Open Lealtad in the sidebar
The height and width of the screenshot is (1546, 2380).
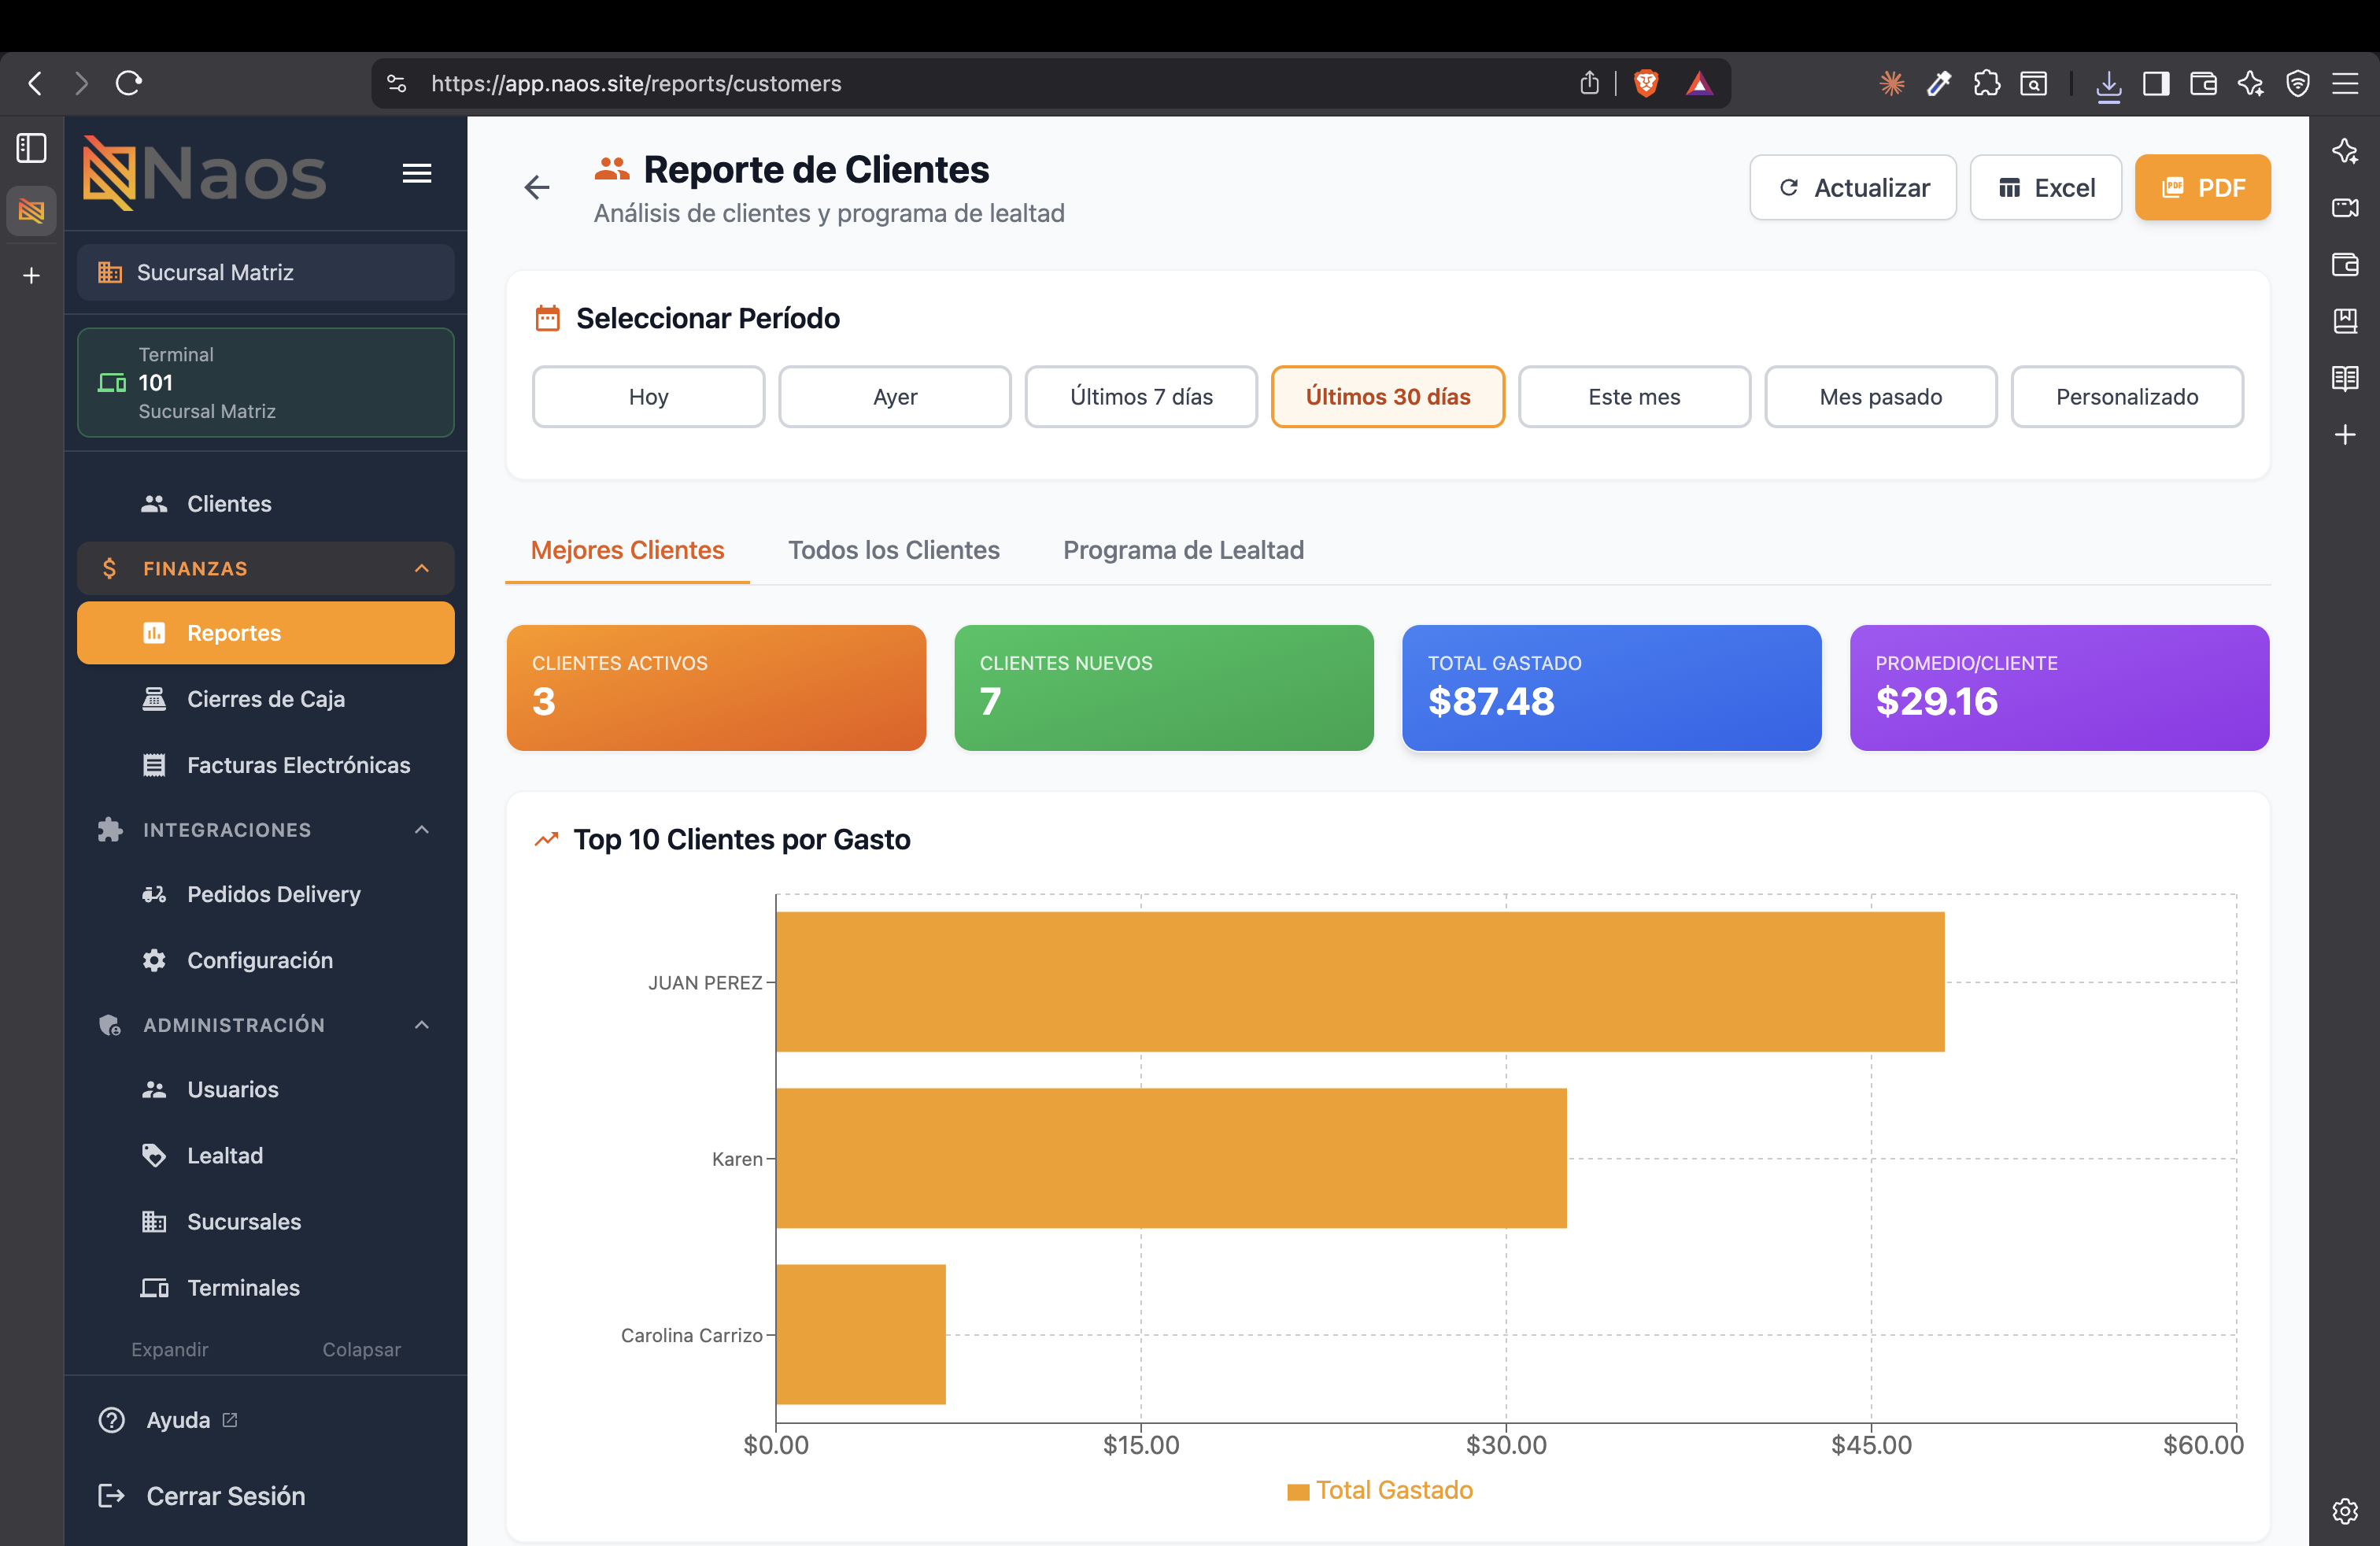pos(266,1155)
